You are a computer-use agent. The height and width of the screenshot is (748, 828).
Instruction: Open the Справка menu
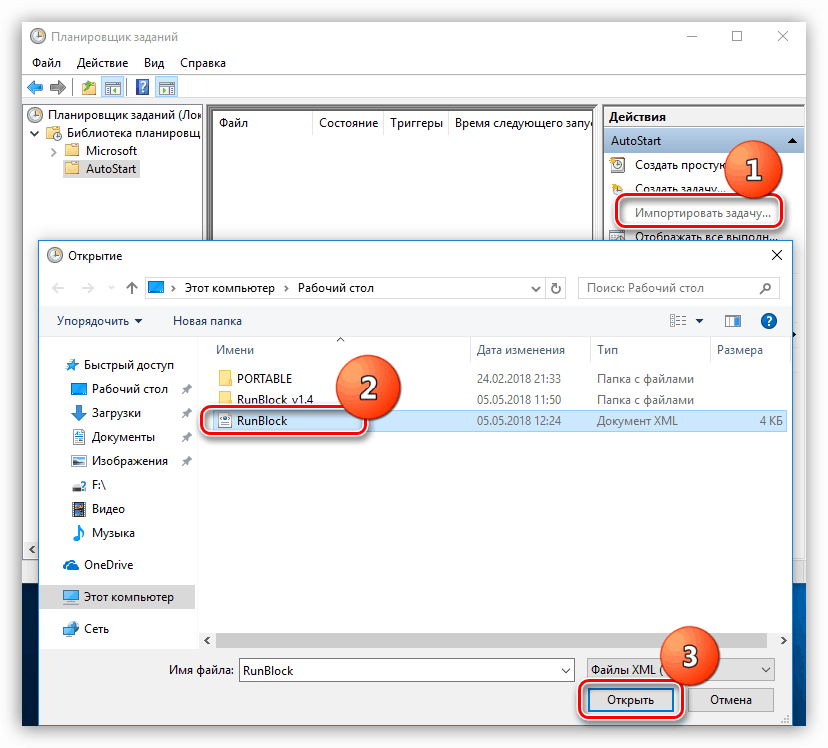203,63
